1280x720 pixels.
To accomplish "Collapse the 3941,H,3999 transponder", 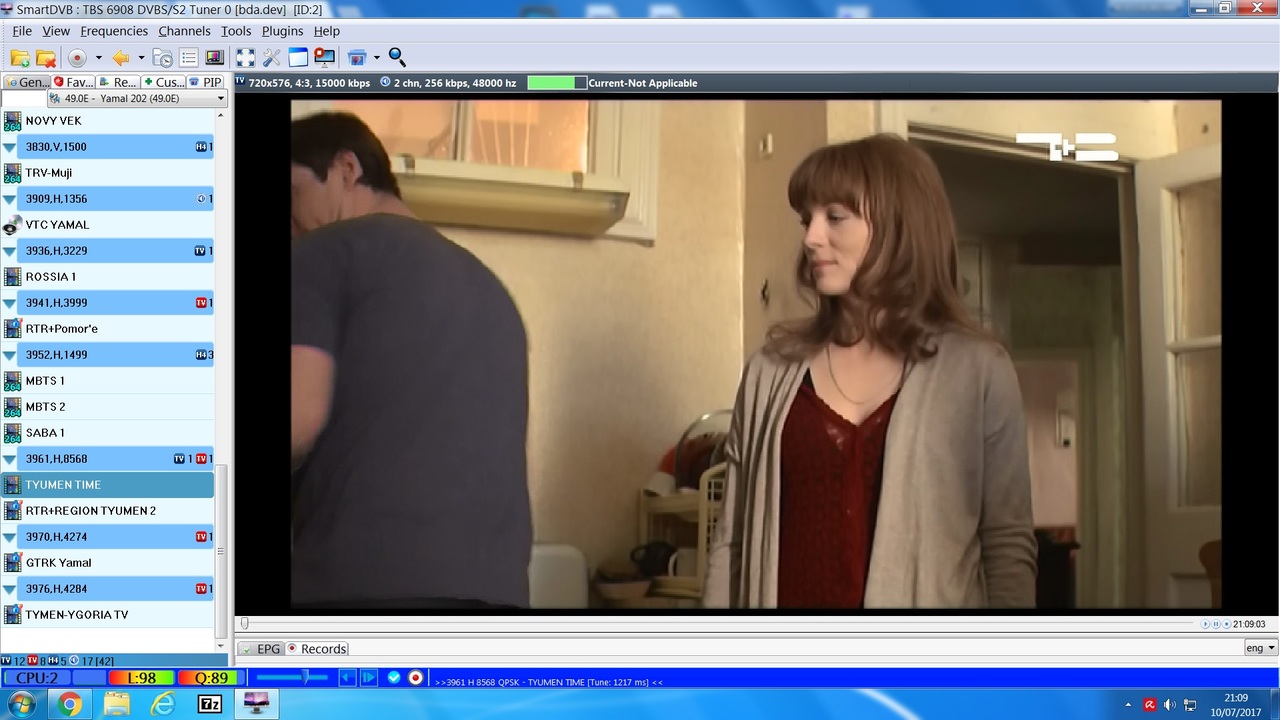I will coord(10,303).
